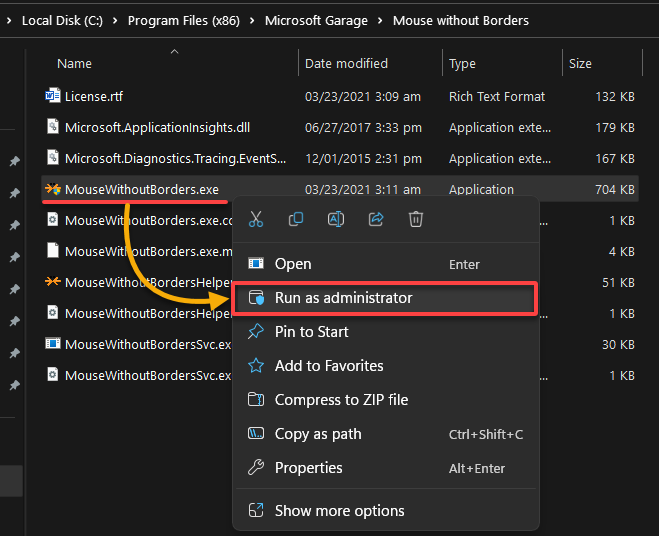Click the 12/01/2015 2:31 pm date cell

pyautogui.click(x=363, y=159)
